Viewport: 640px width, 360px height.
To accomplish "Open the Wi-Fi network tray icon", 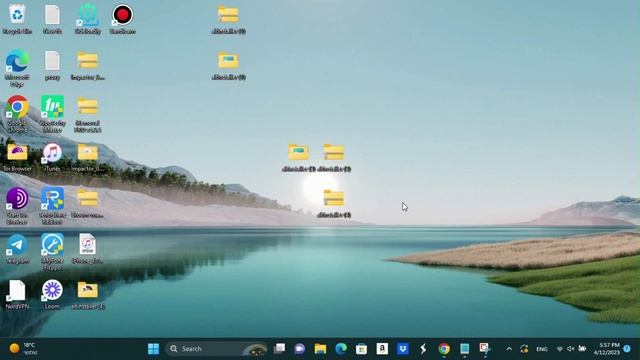I will click(560, 349).
